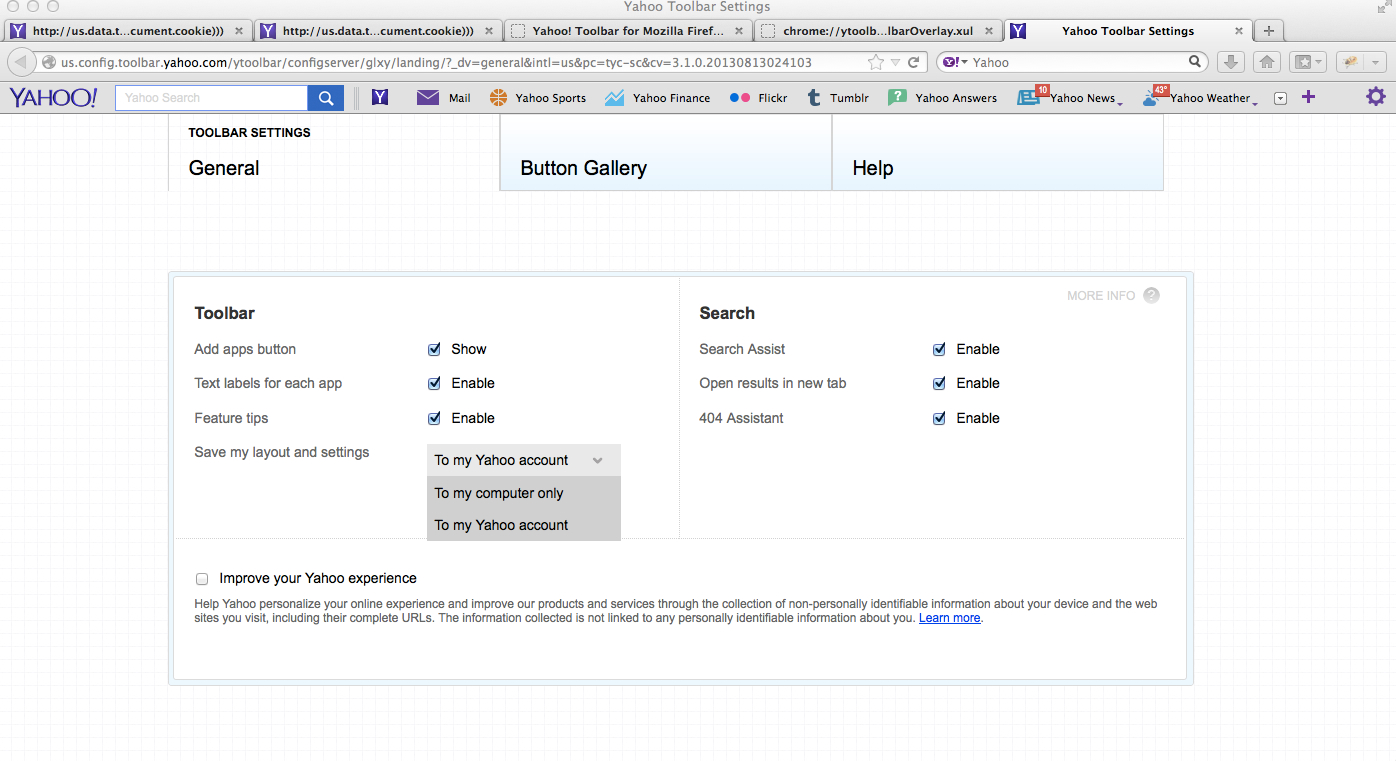1396x761 pixels.
Task: Click the Learn more link
Action: pyautogui.click(x=949, y=618)
